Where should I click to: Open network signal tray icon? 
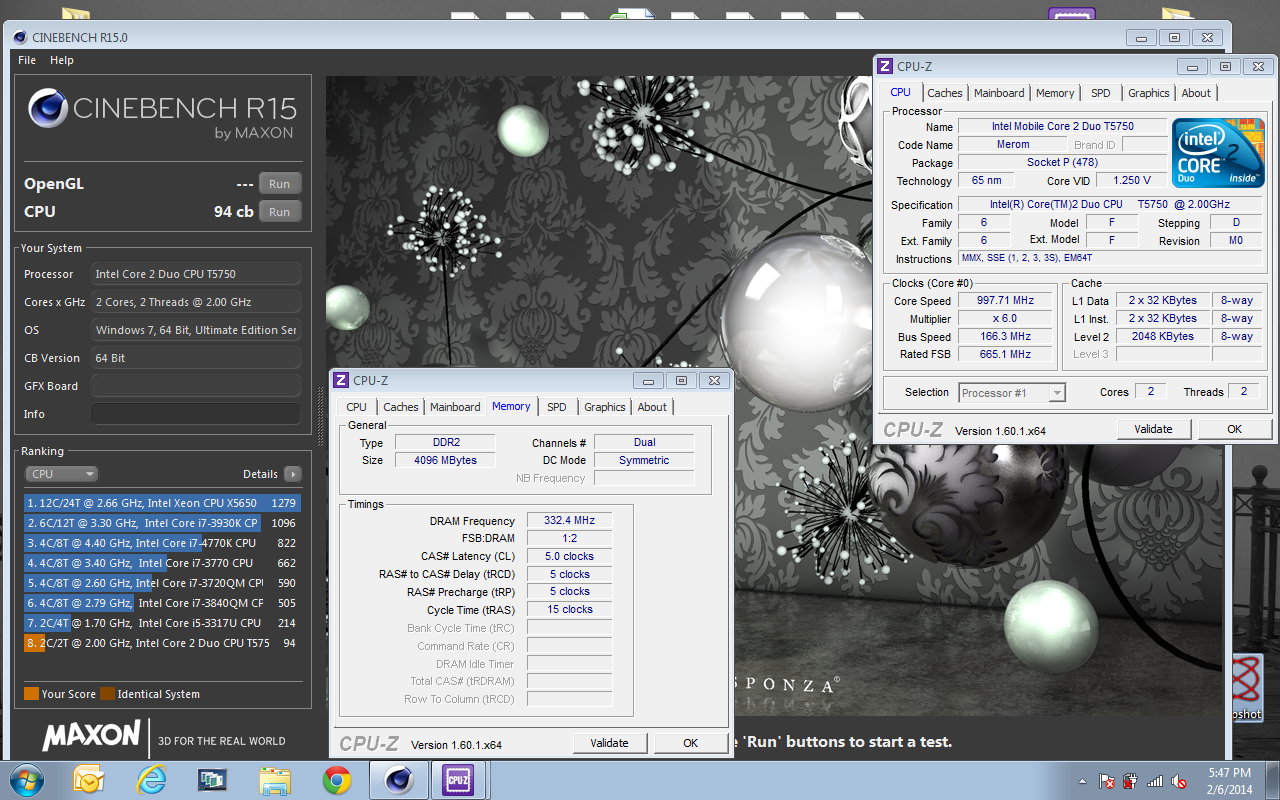pyautogui.click(x=1155, y=780)
